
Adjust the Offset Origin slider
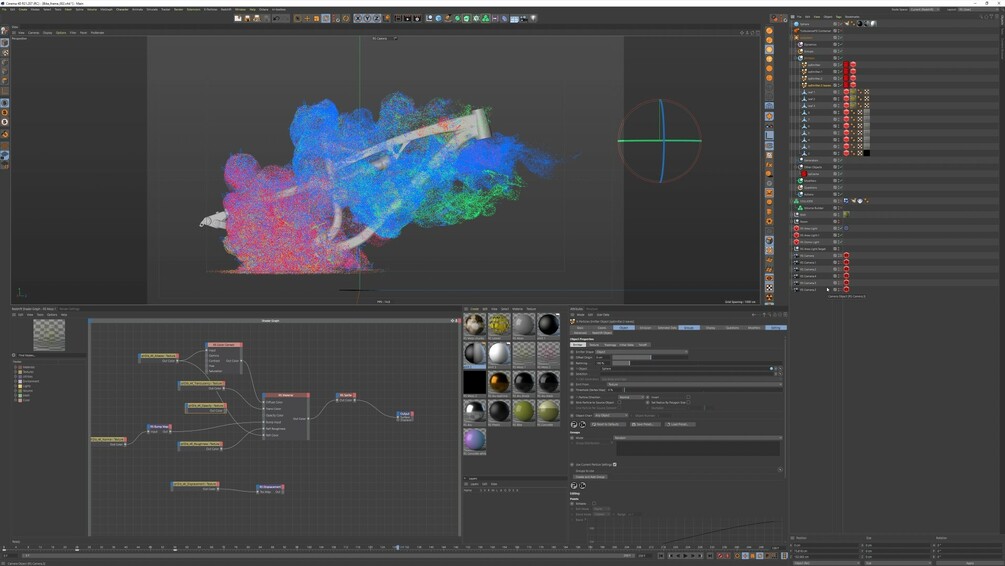coord(650,357)
